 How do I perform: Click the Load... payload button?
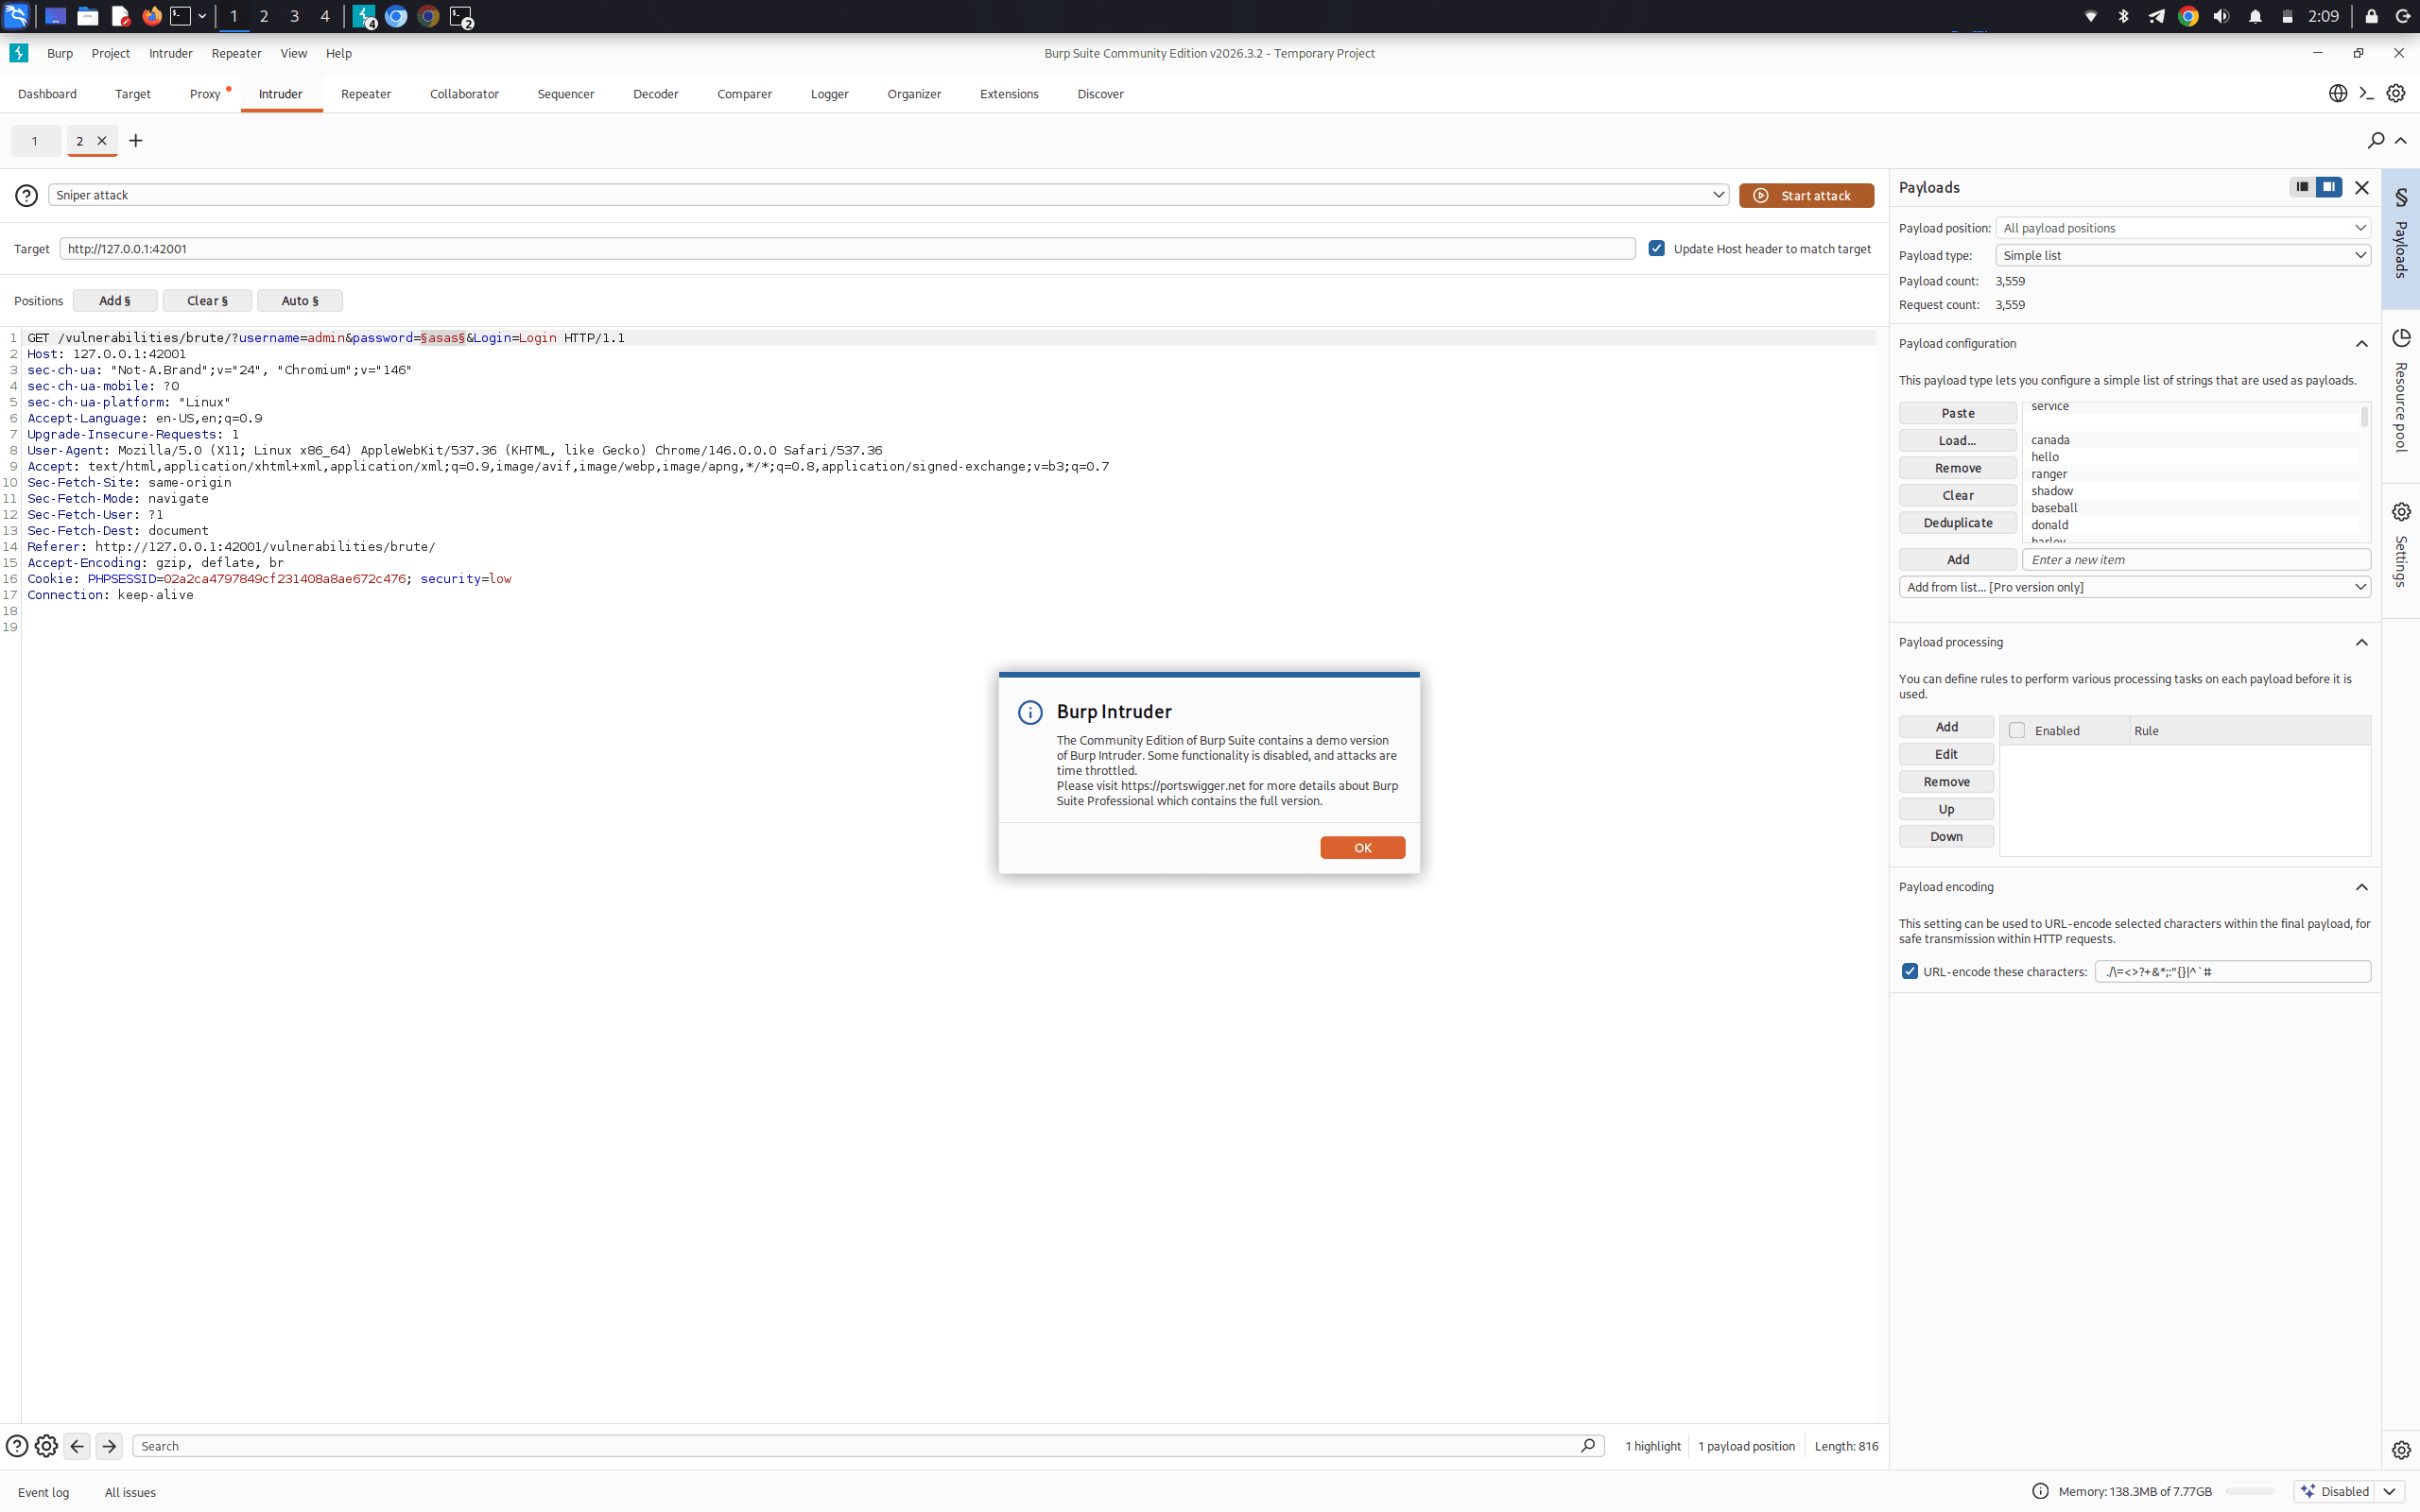[1957, 440]
